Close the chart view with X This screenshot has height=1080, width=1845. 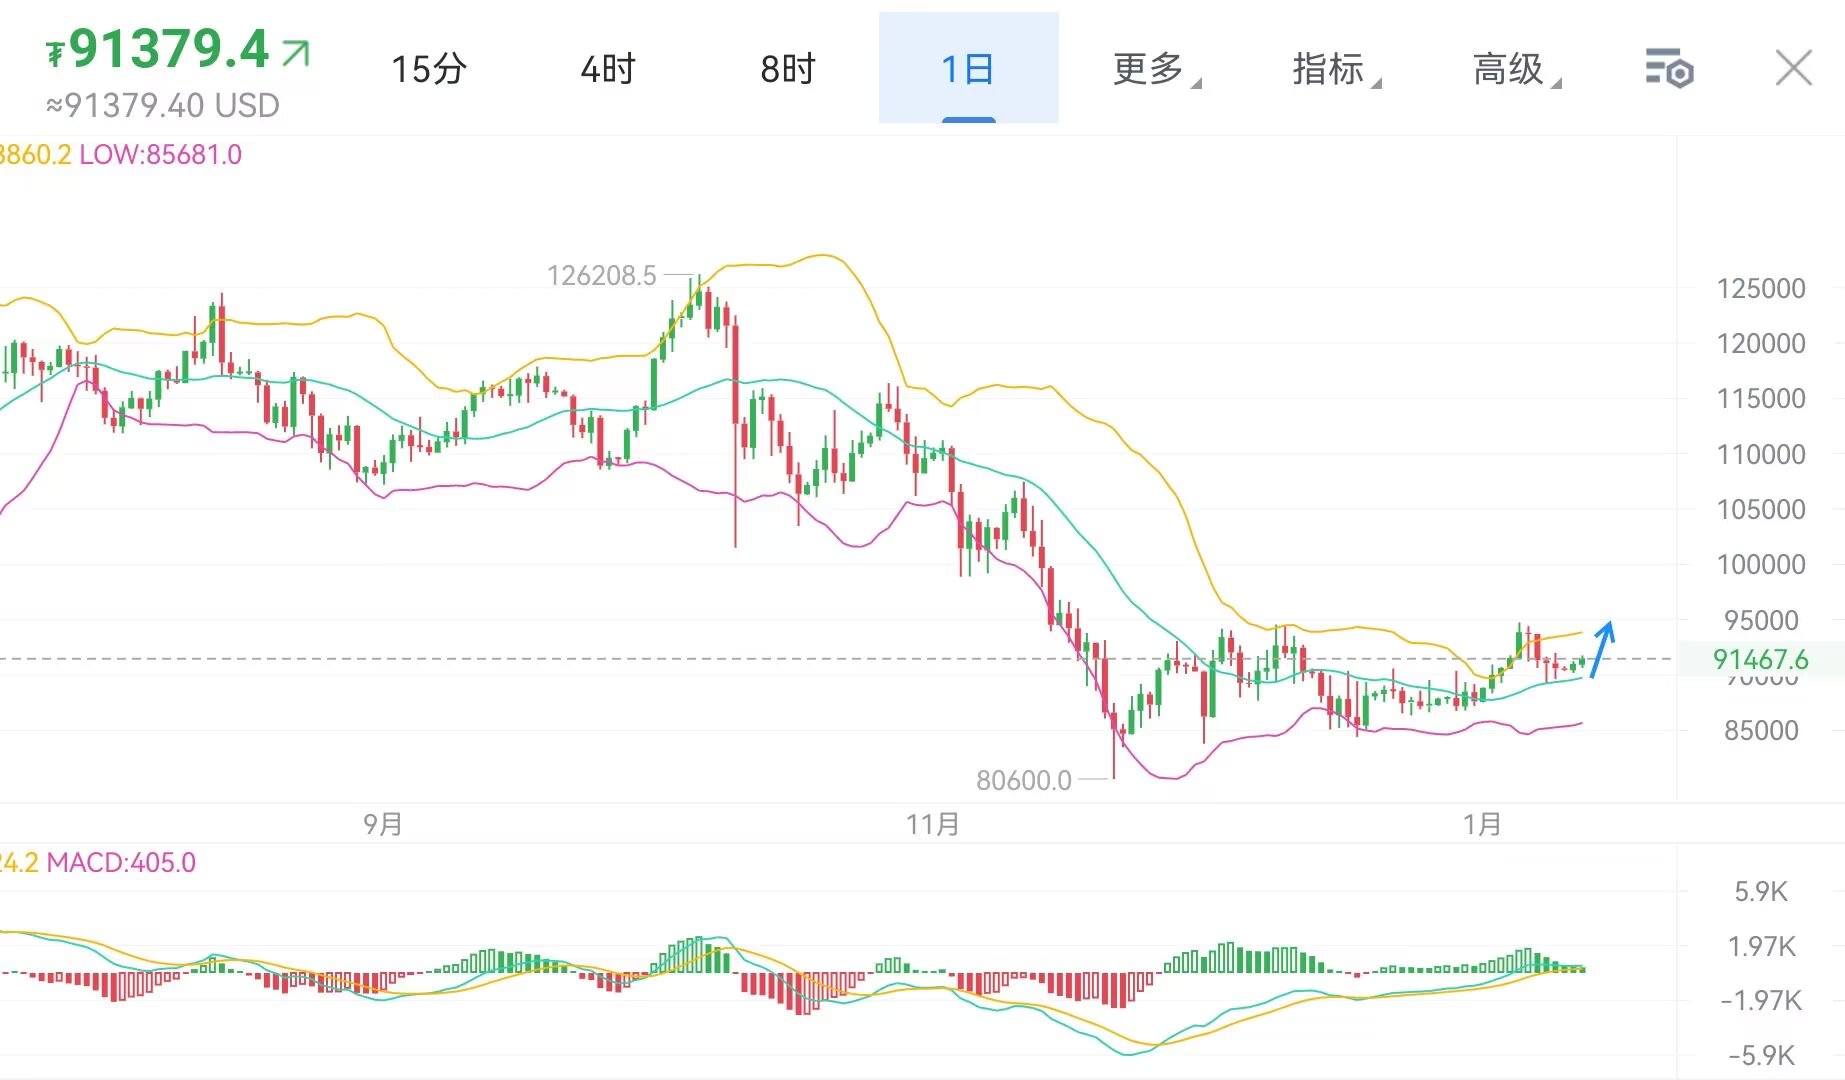click(1793, 69)
